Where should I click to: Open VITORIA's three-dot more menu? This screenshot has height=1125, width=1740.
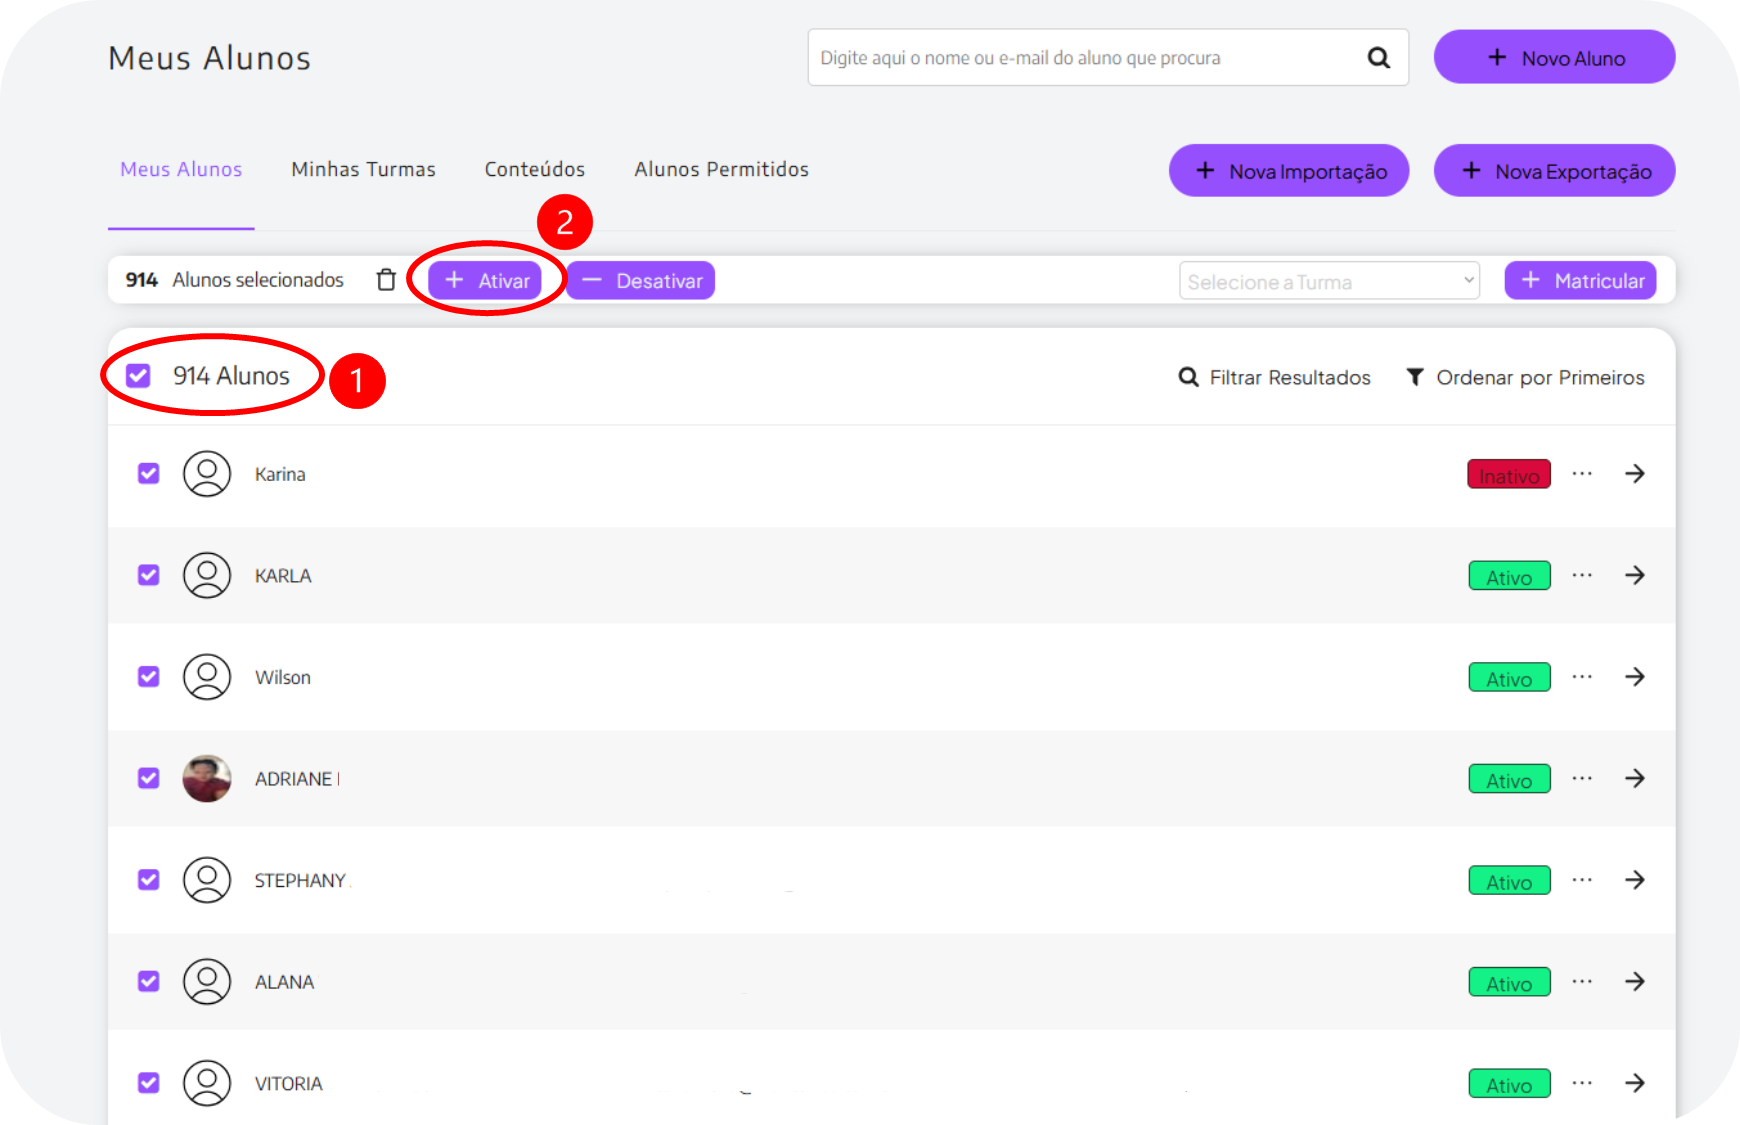click(x=1581, y=1083)
